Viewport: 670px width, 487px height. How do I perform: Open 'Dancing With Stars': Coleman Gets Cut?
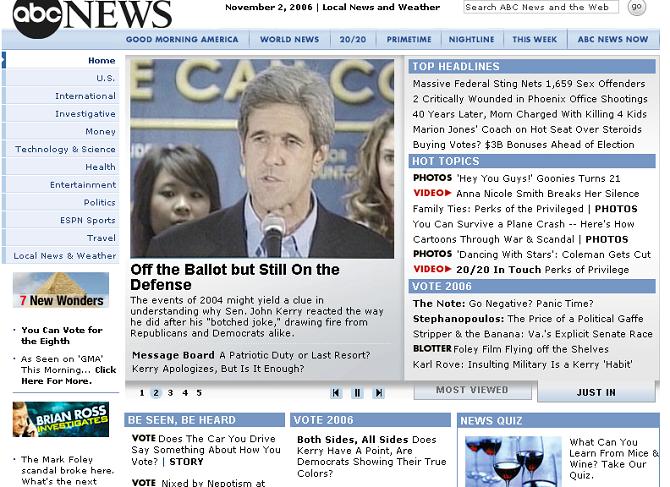(532, 255)
